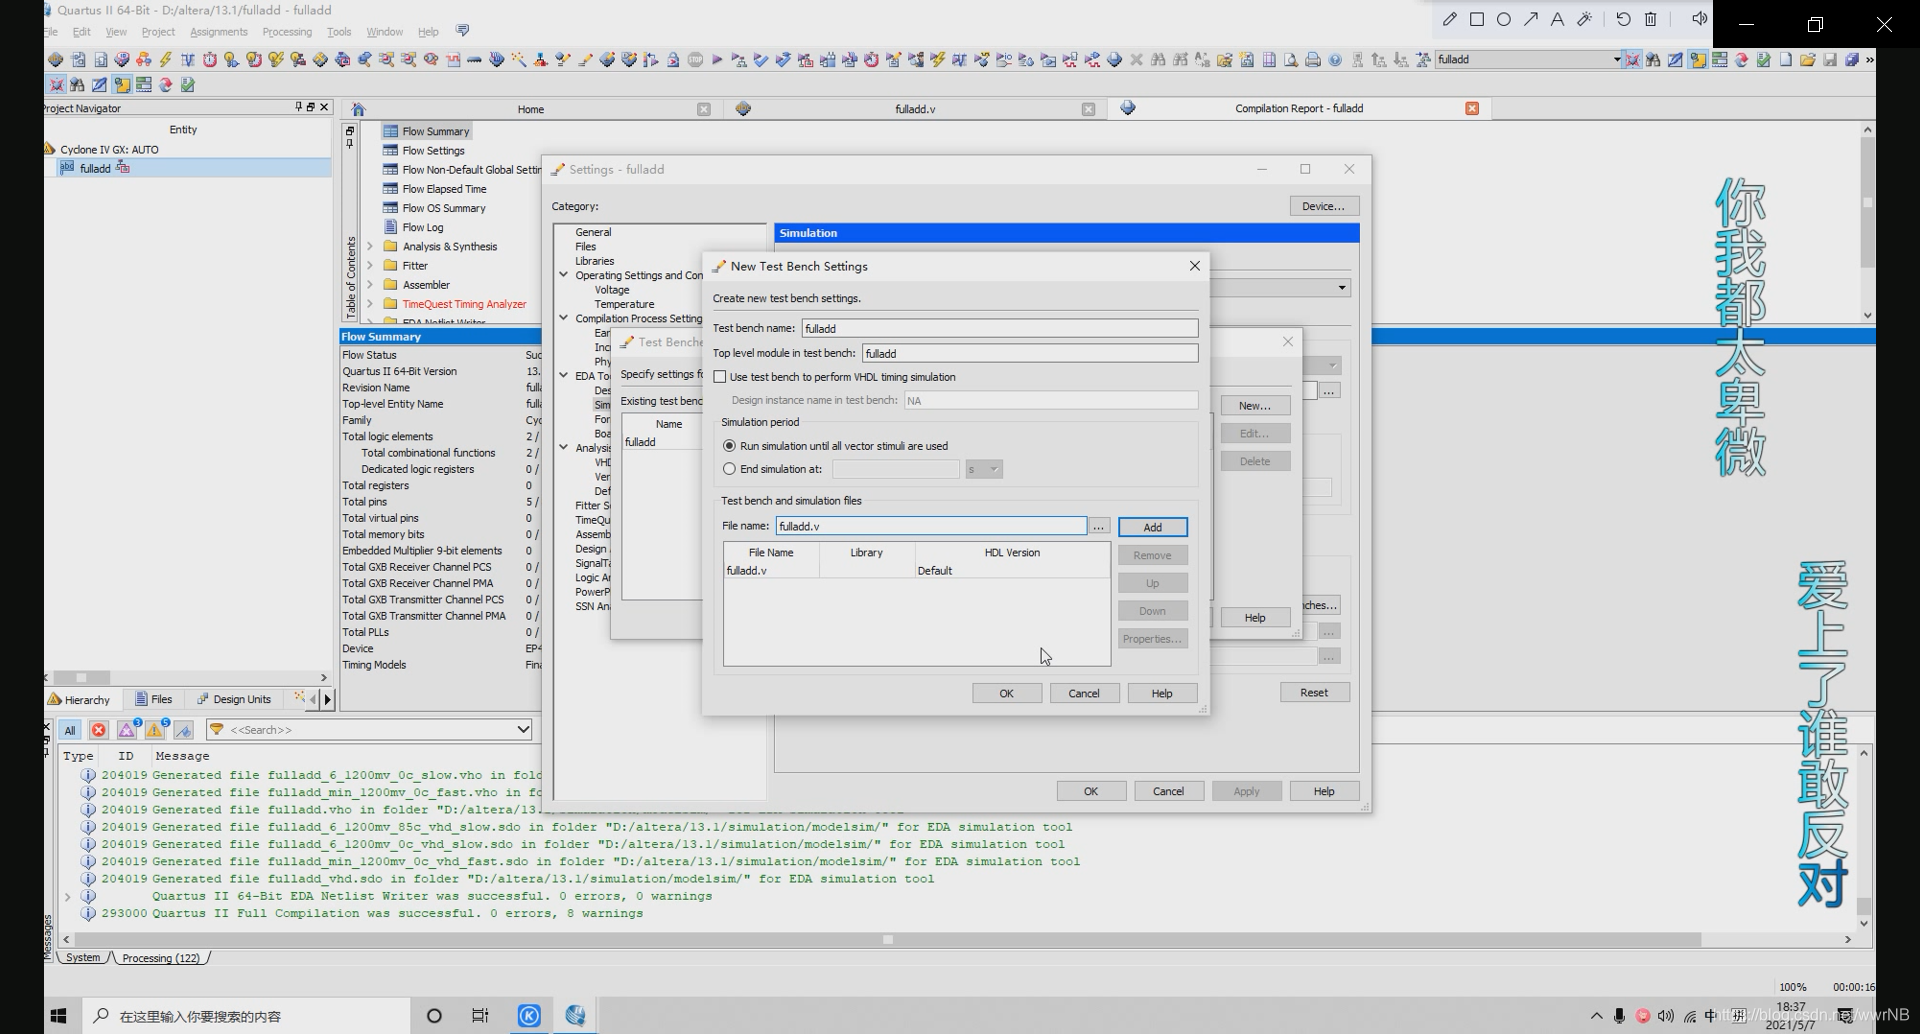Click the speaker volume icon in overlay bar
The image size is (1920, 1034).
[x=1699, y=19]
